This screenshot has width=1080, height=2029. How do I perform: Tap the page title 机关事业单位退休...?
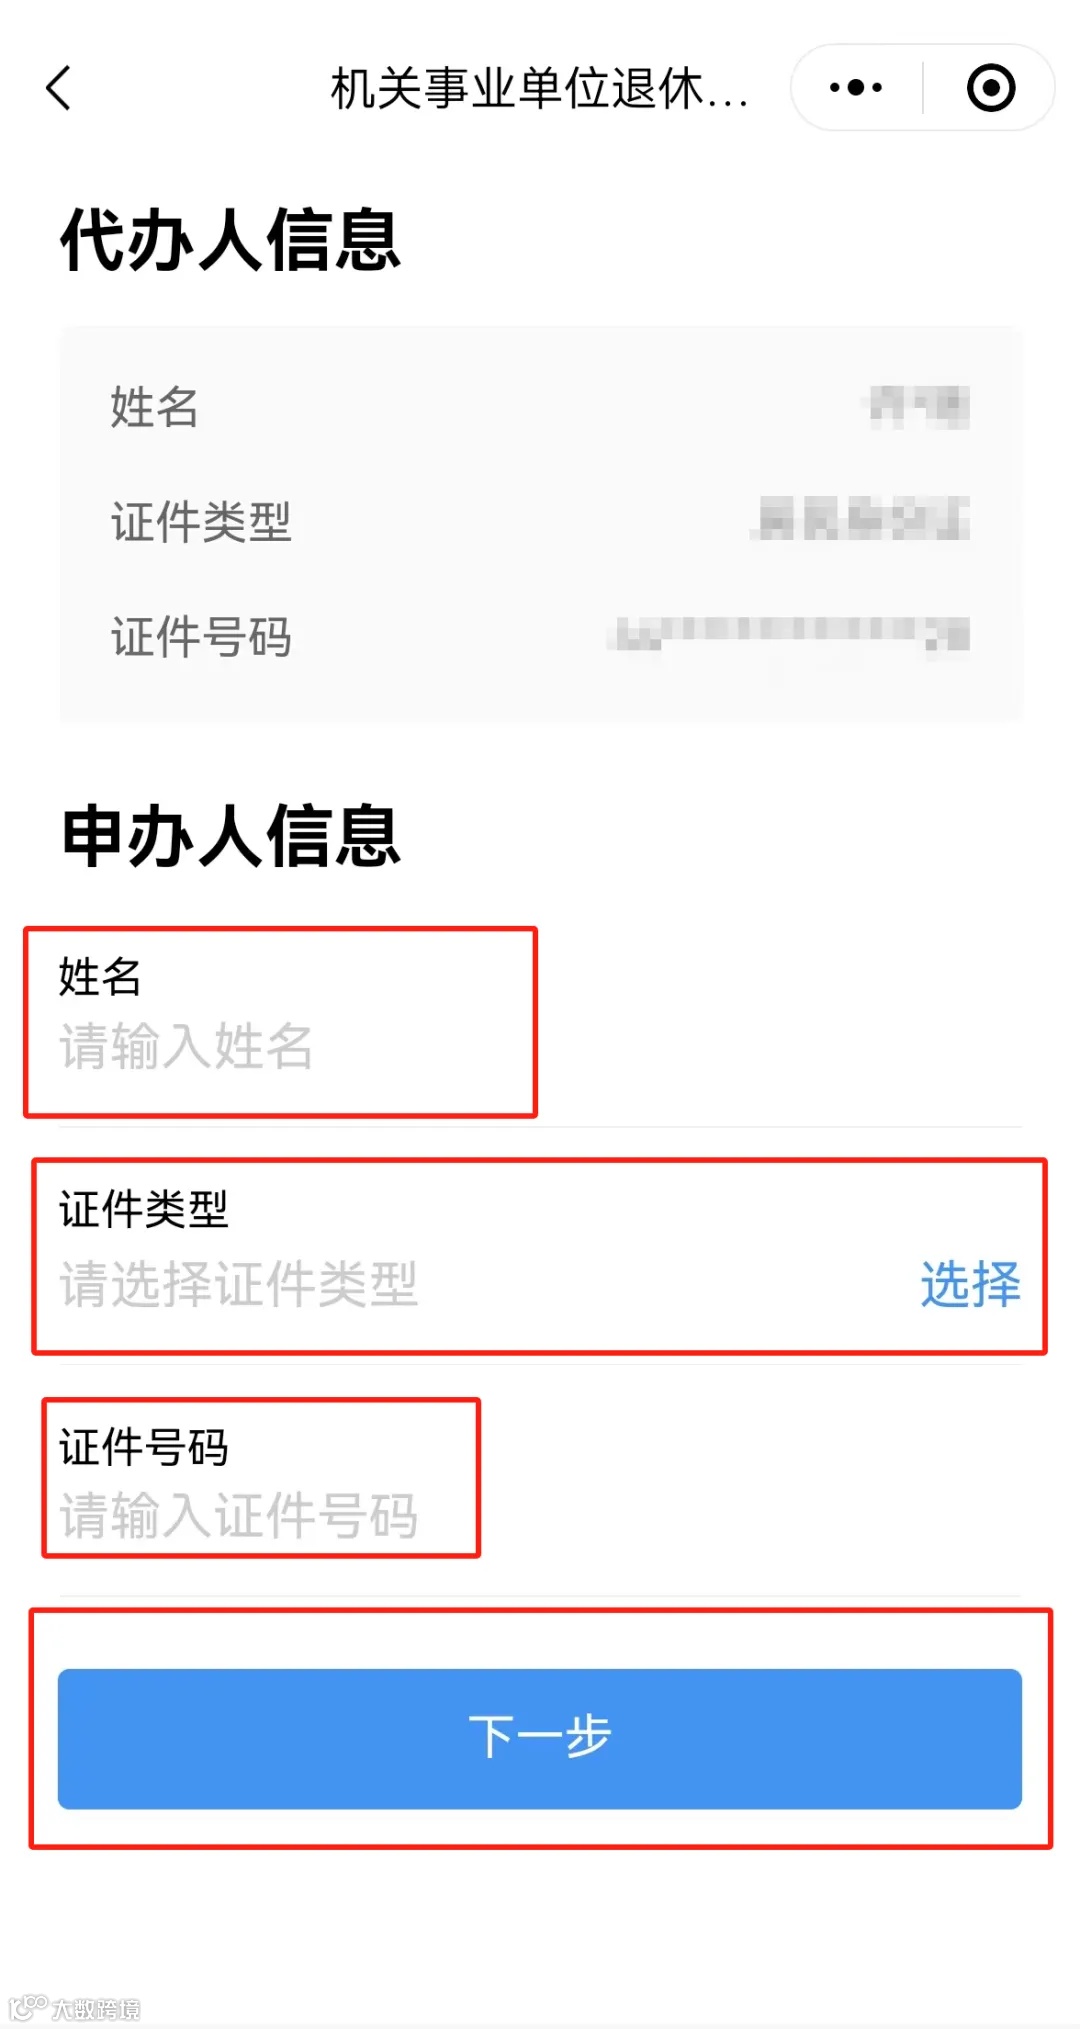(x=540, y=88)
